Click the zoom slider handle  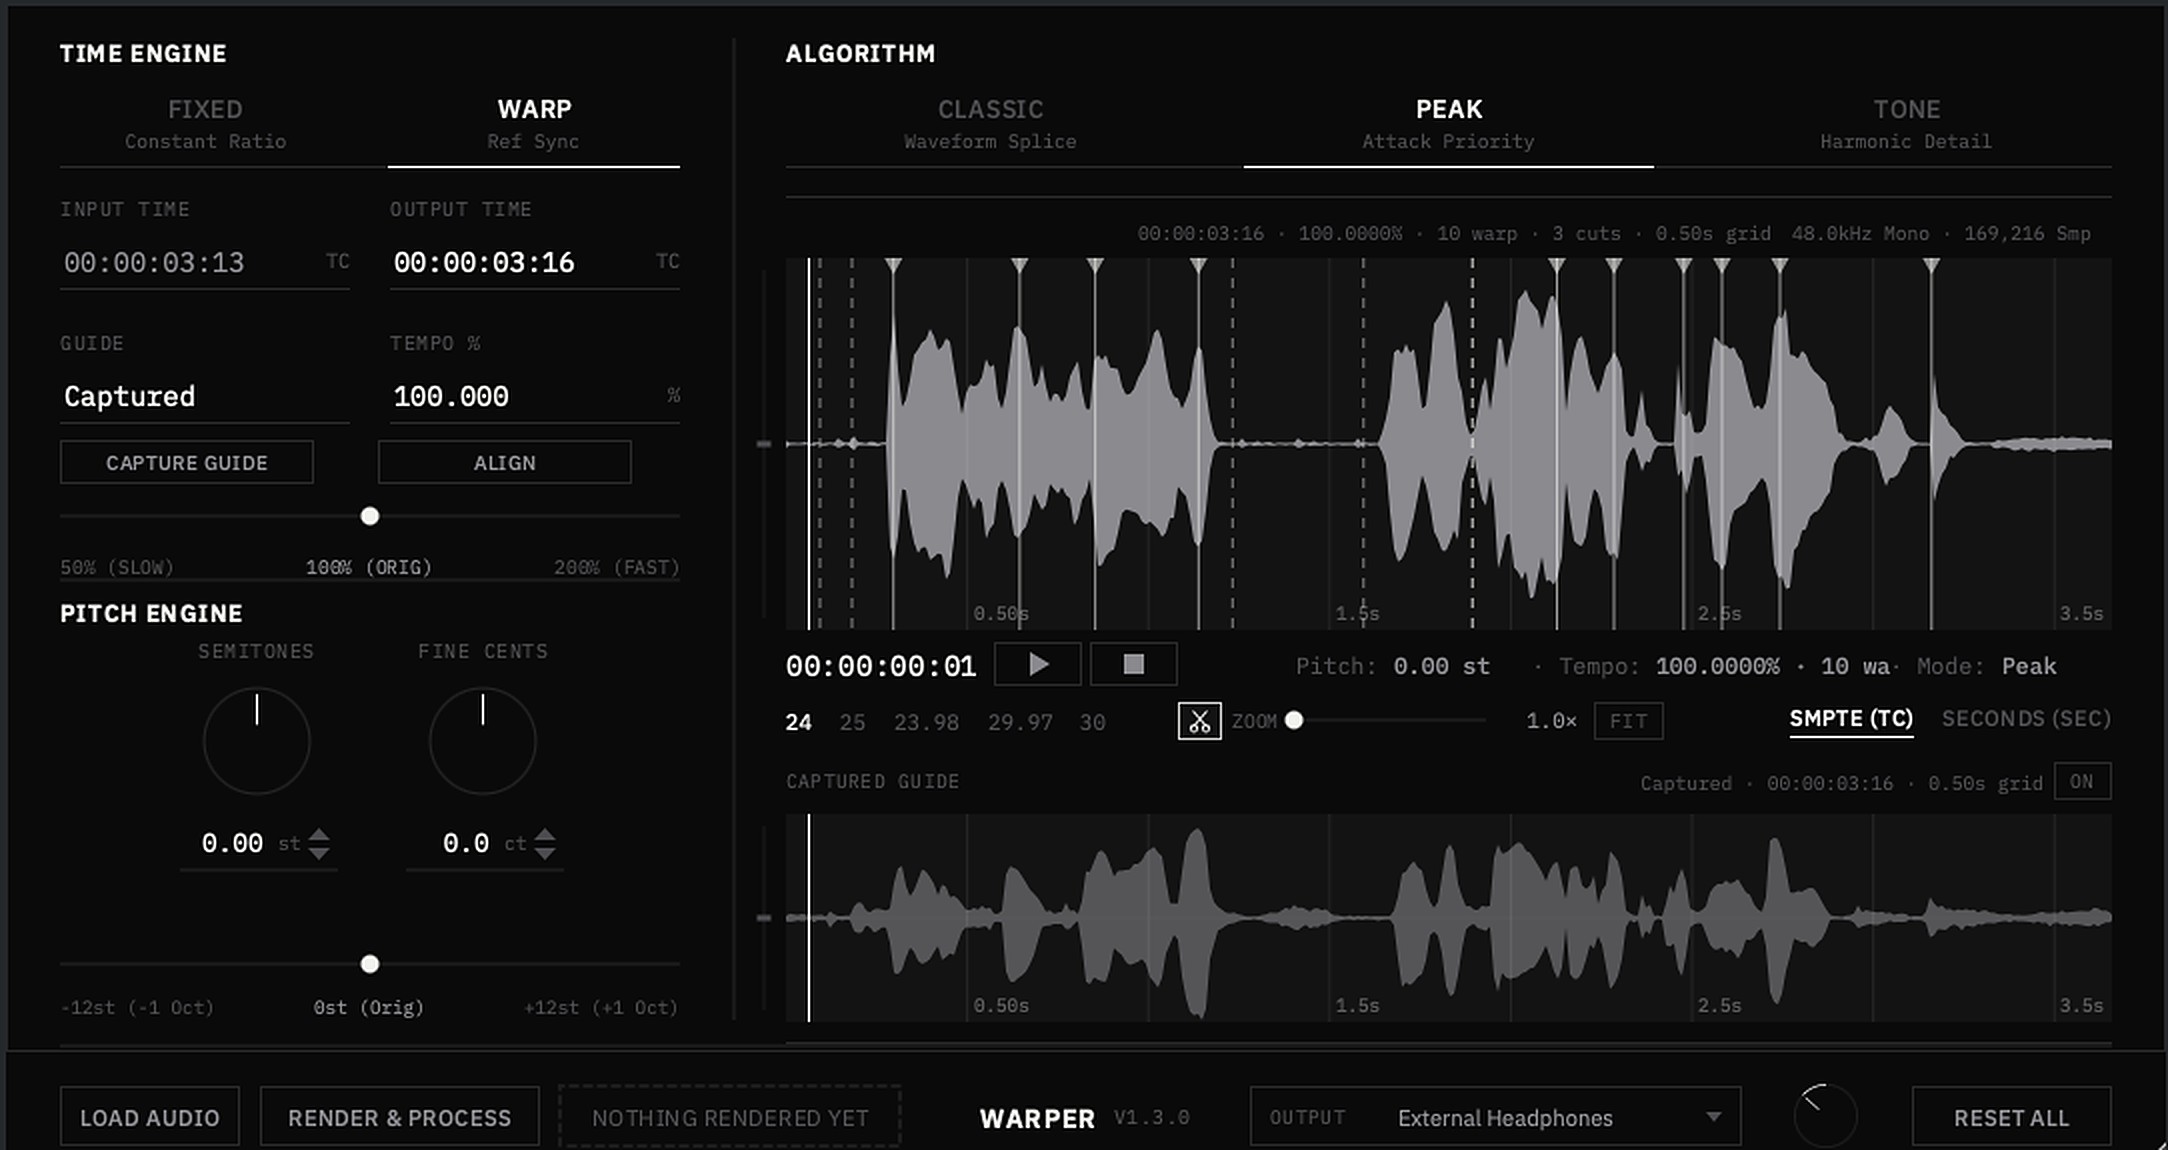(1294, 720)
